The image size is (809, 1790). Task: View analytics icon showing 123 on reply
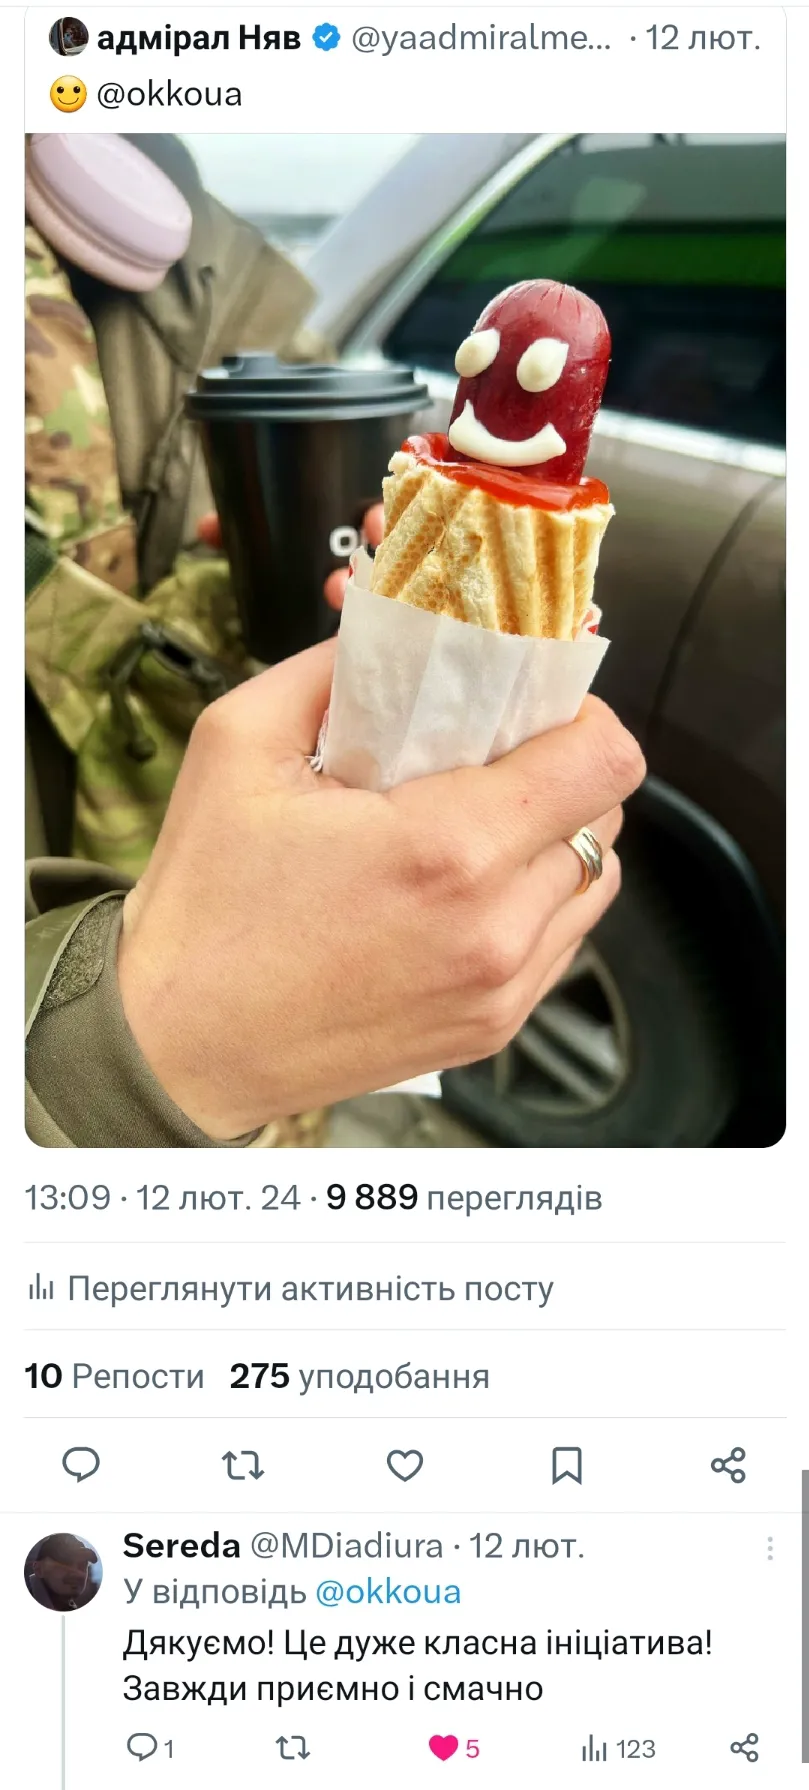point(618,1747)
